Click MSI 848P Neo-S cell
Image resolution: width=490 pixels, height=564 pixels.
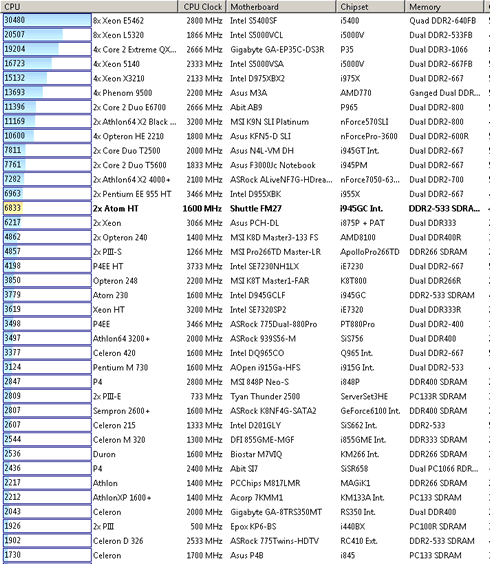pyautogui.click(x=259, y=382)
